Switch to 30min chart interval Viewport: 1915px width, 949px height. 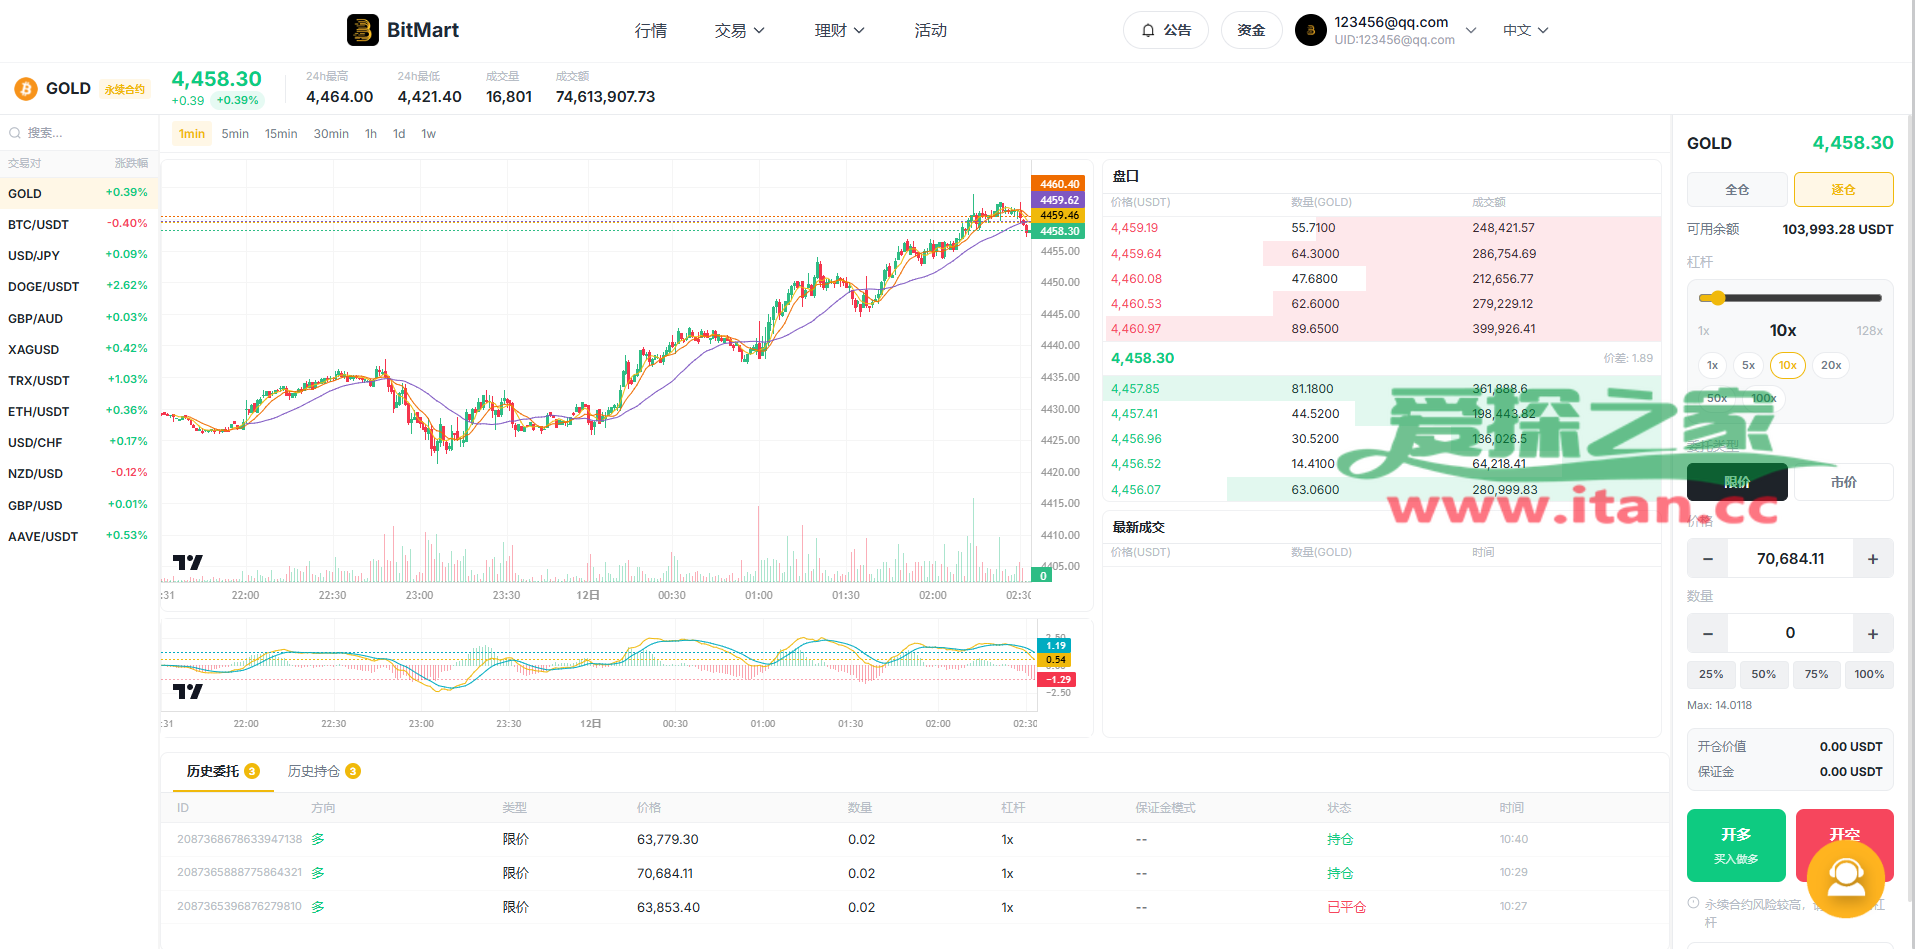pyautogui.click(x=331, y=134)
